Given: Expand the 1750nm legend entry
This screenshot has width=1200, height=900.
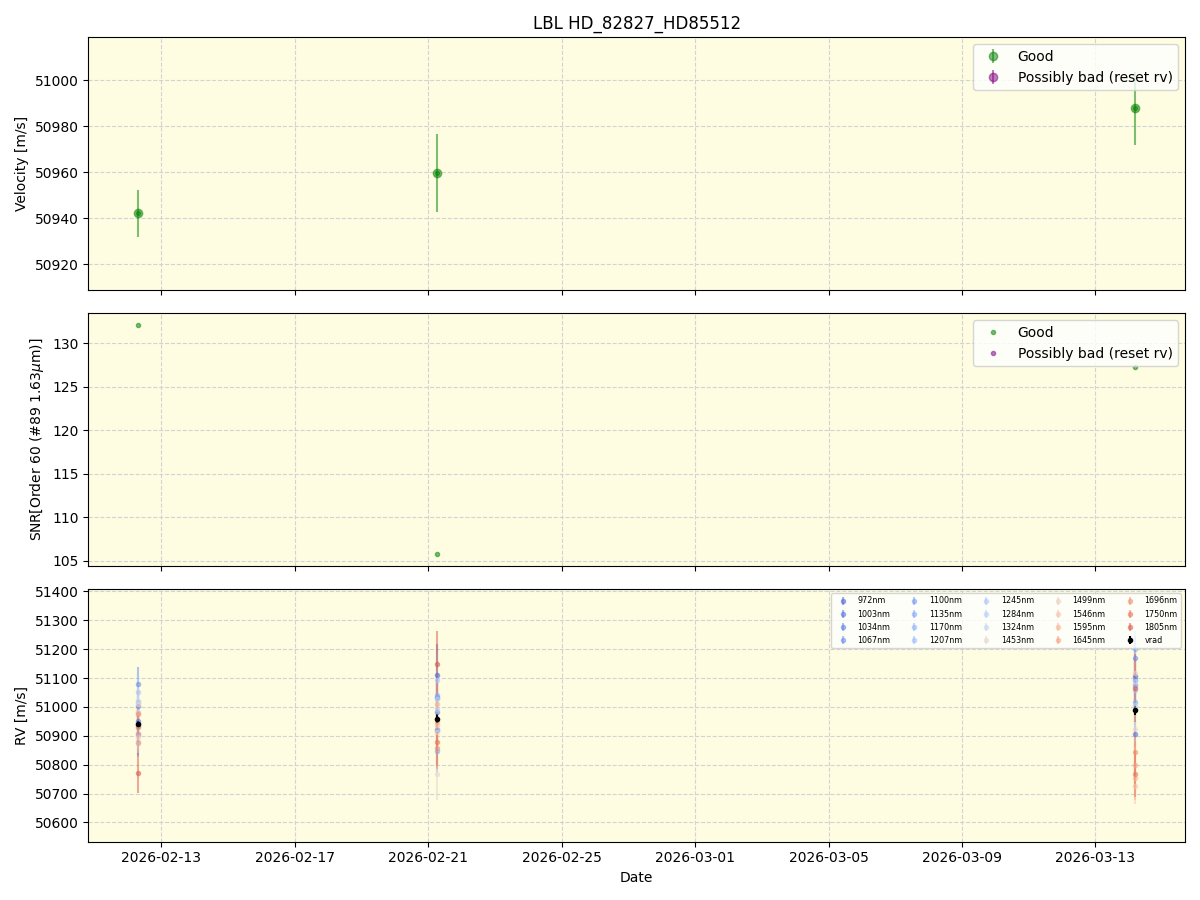Looking at the screenshot, I should click(1159, 613).
